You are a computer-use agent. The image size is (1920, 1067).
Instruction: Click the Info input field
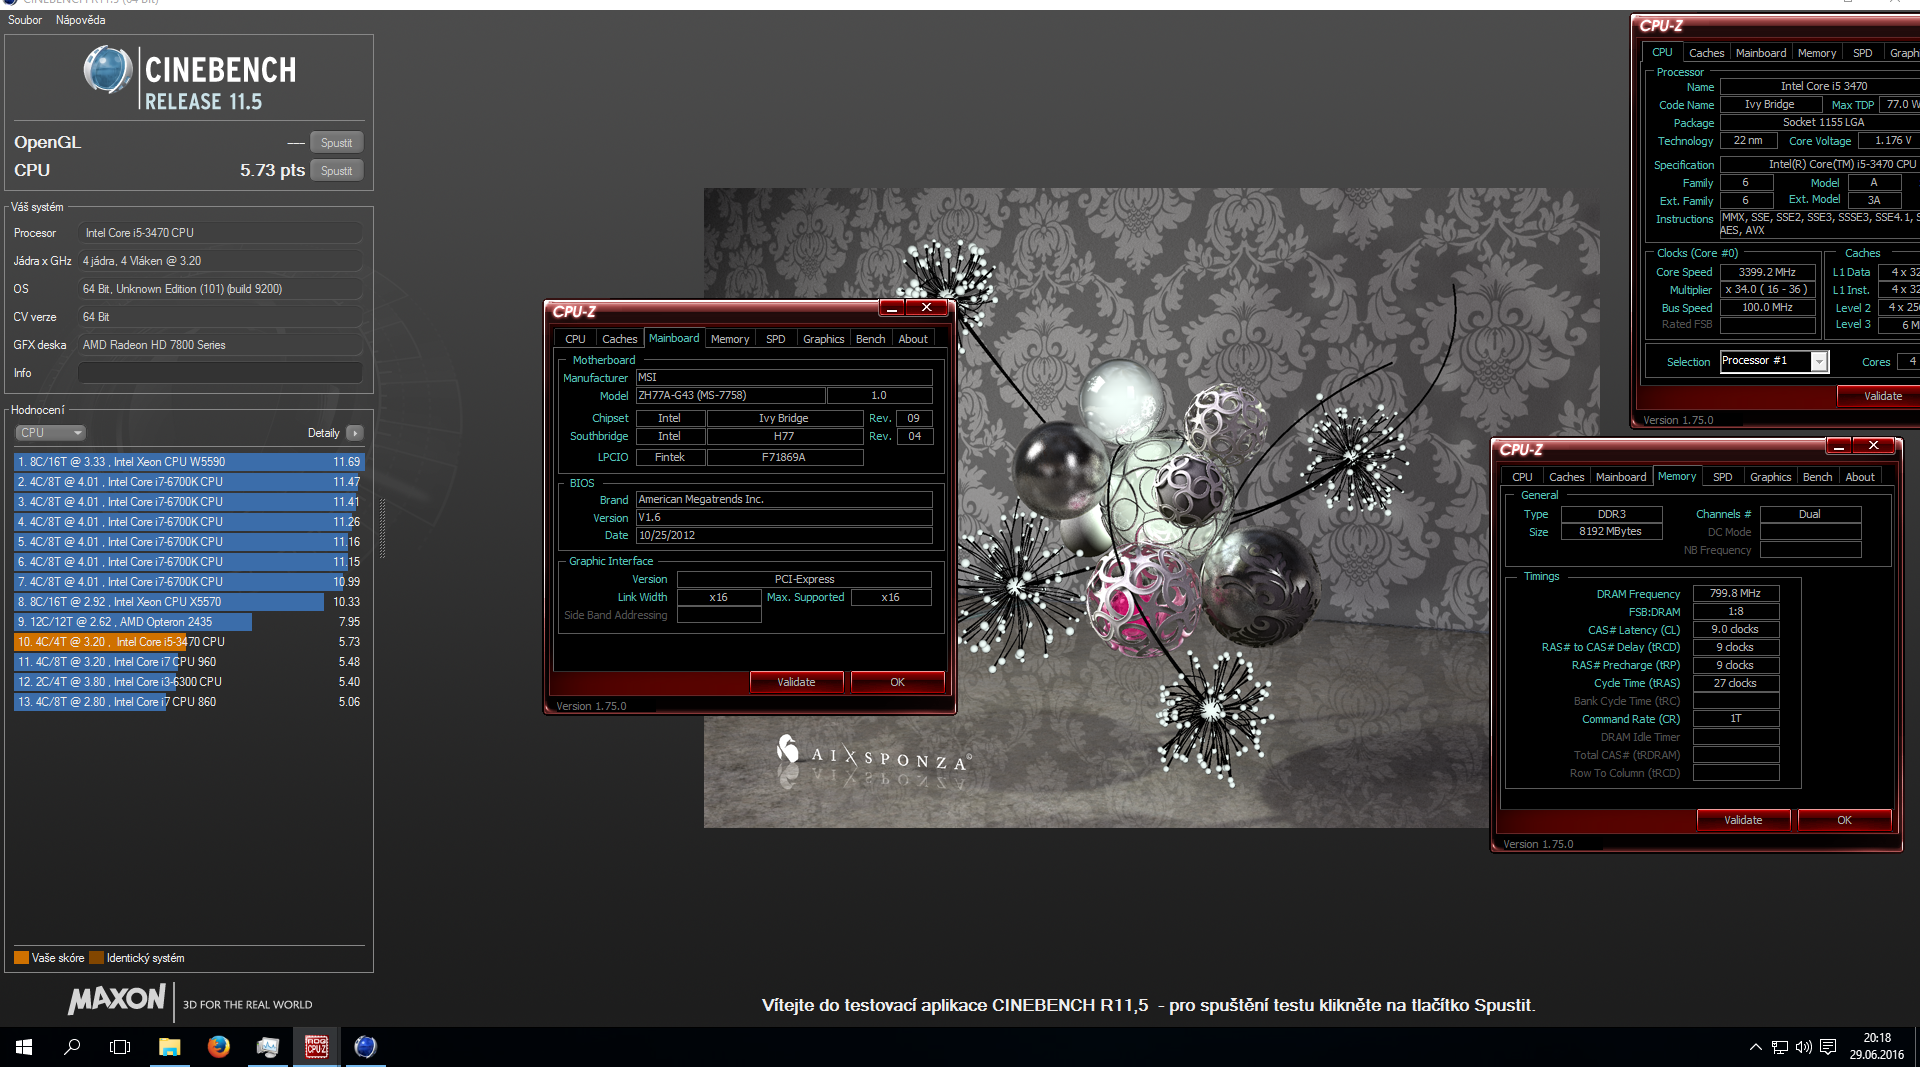point(220,373)
